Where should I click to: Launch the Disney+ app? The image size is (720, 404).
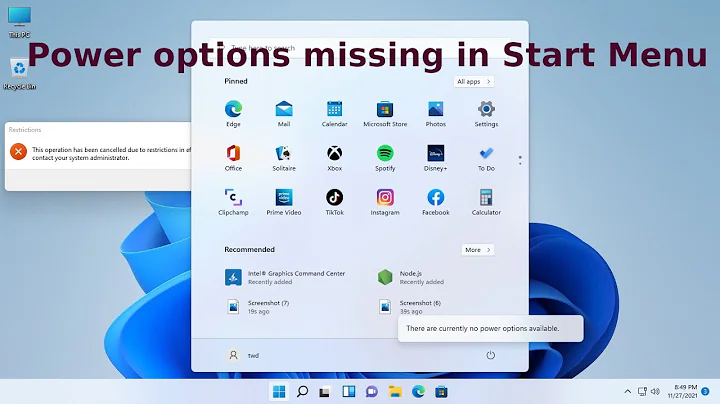coord(435,157)
